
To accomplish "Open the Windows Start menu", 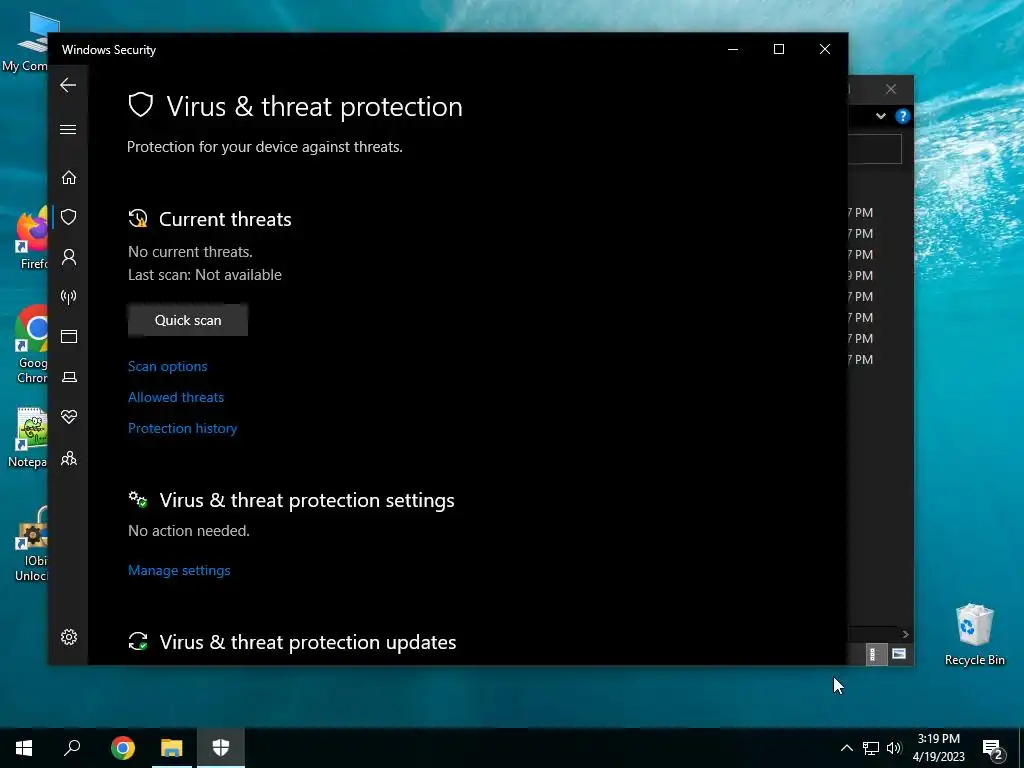I will tap(24, 748).
